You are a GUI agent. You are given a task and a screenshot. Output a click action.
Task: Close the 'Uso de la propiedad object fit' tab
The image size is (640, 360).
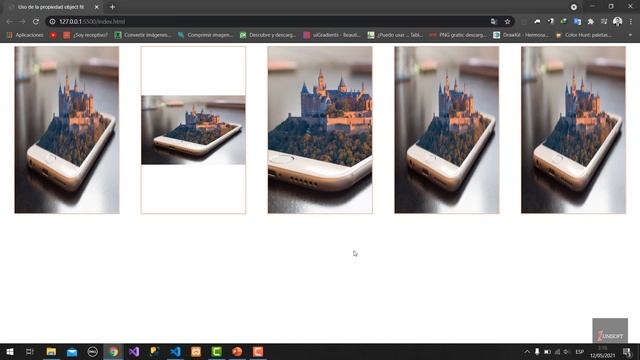96,7
